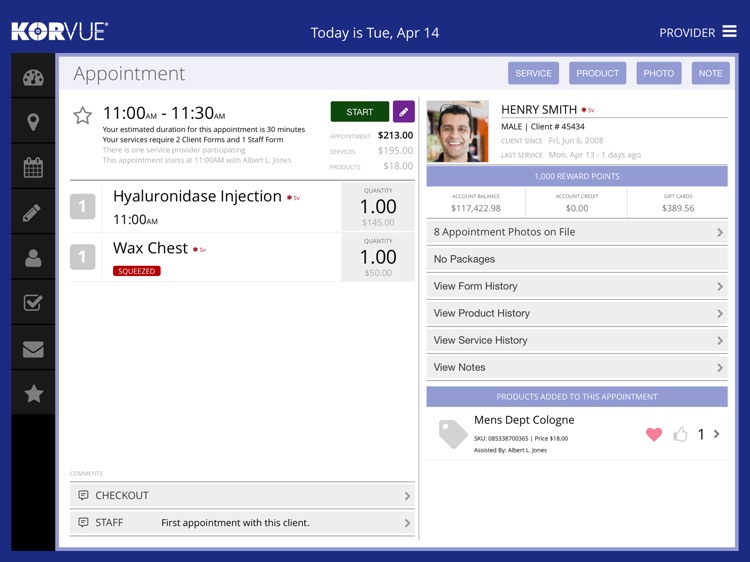Click the View Service History label
Screen dimensions: 750x562
point(480,340)
